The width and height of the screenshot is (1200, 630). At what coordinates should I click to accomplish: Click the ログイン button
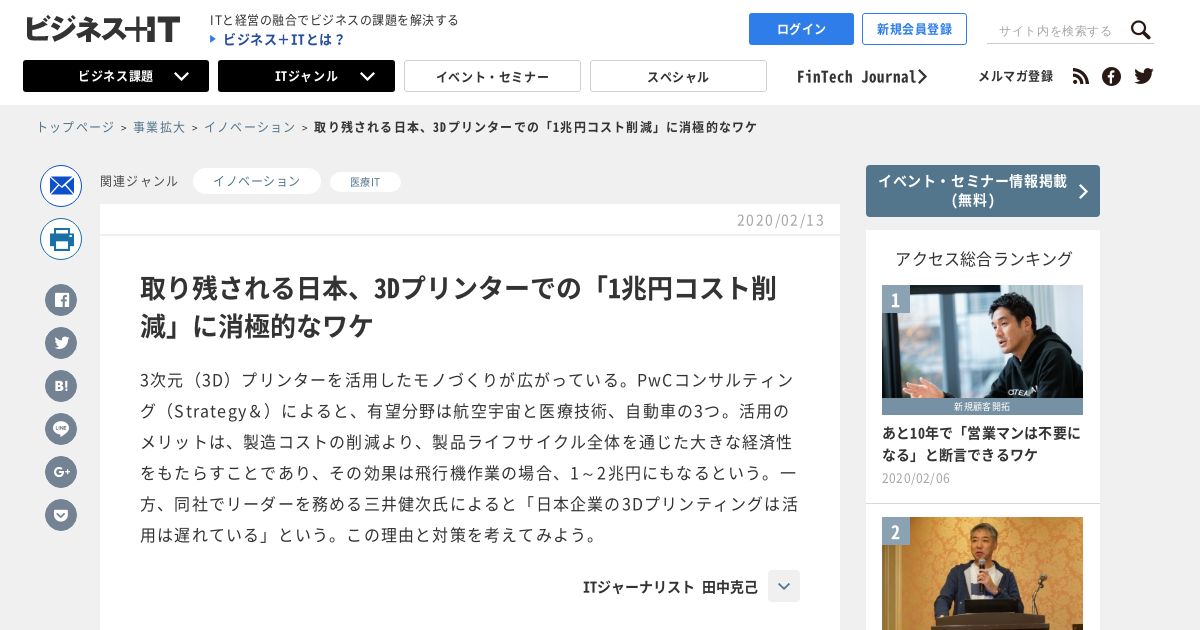pos(801,29)
